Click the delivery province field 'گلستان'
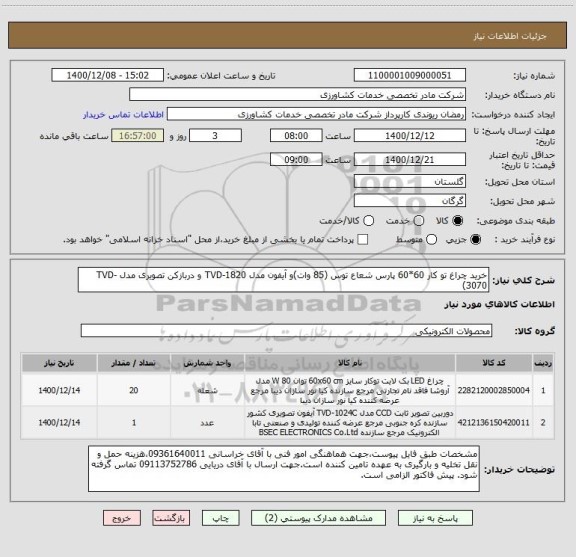The width and height of the screenshot is (576, 557). click(x=410, y=182)
